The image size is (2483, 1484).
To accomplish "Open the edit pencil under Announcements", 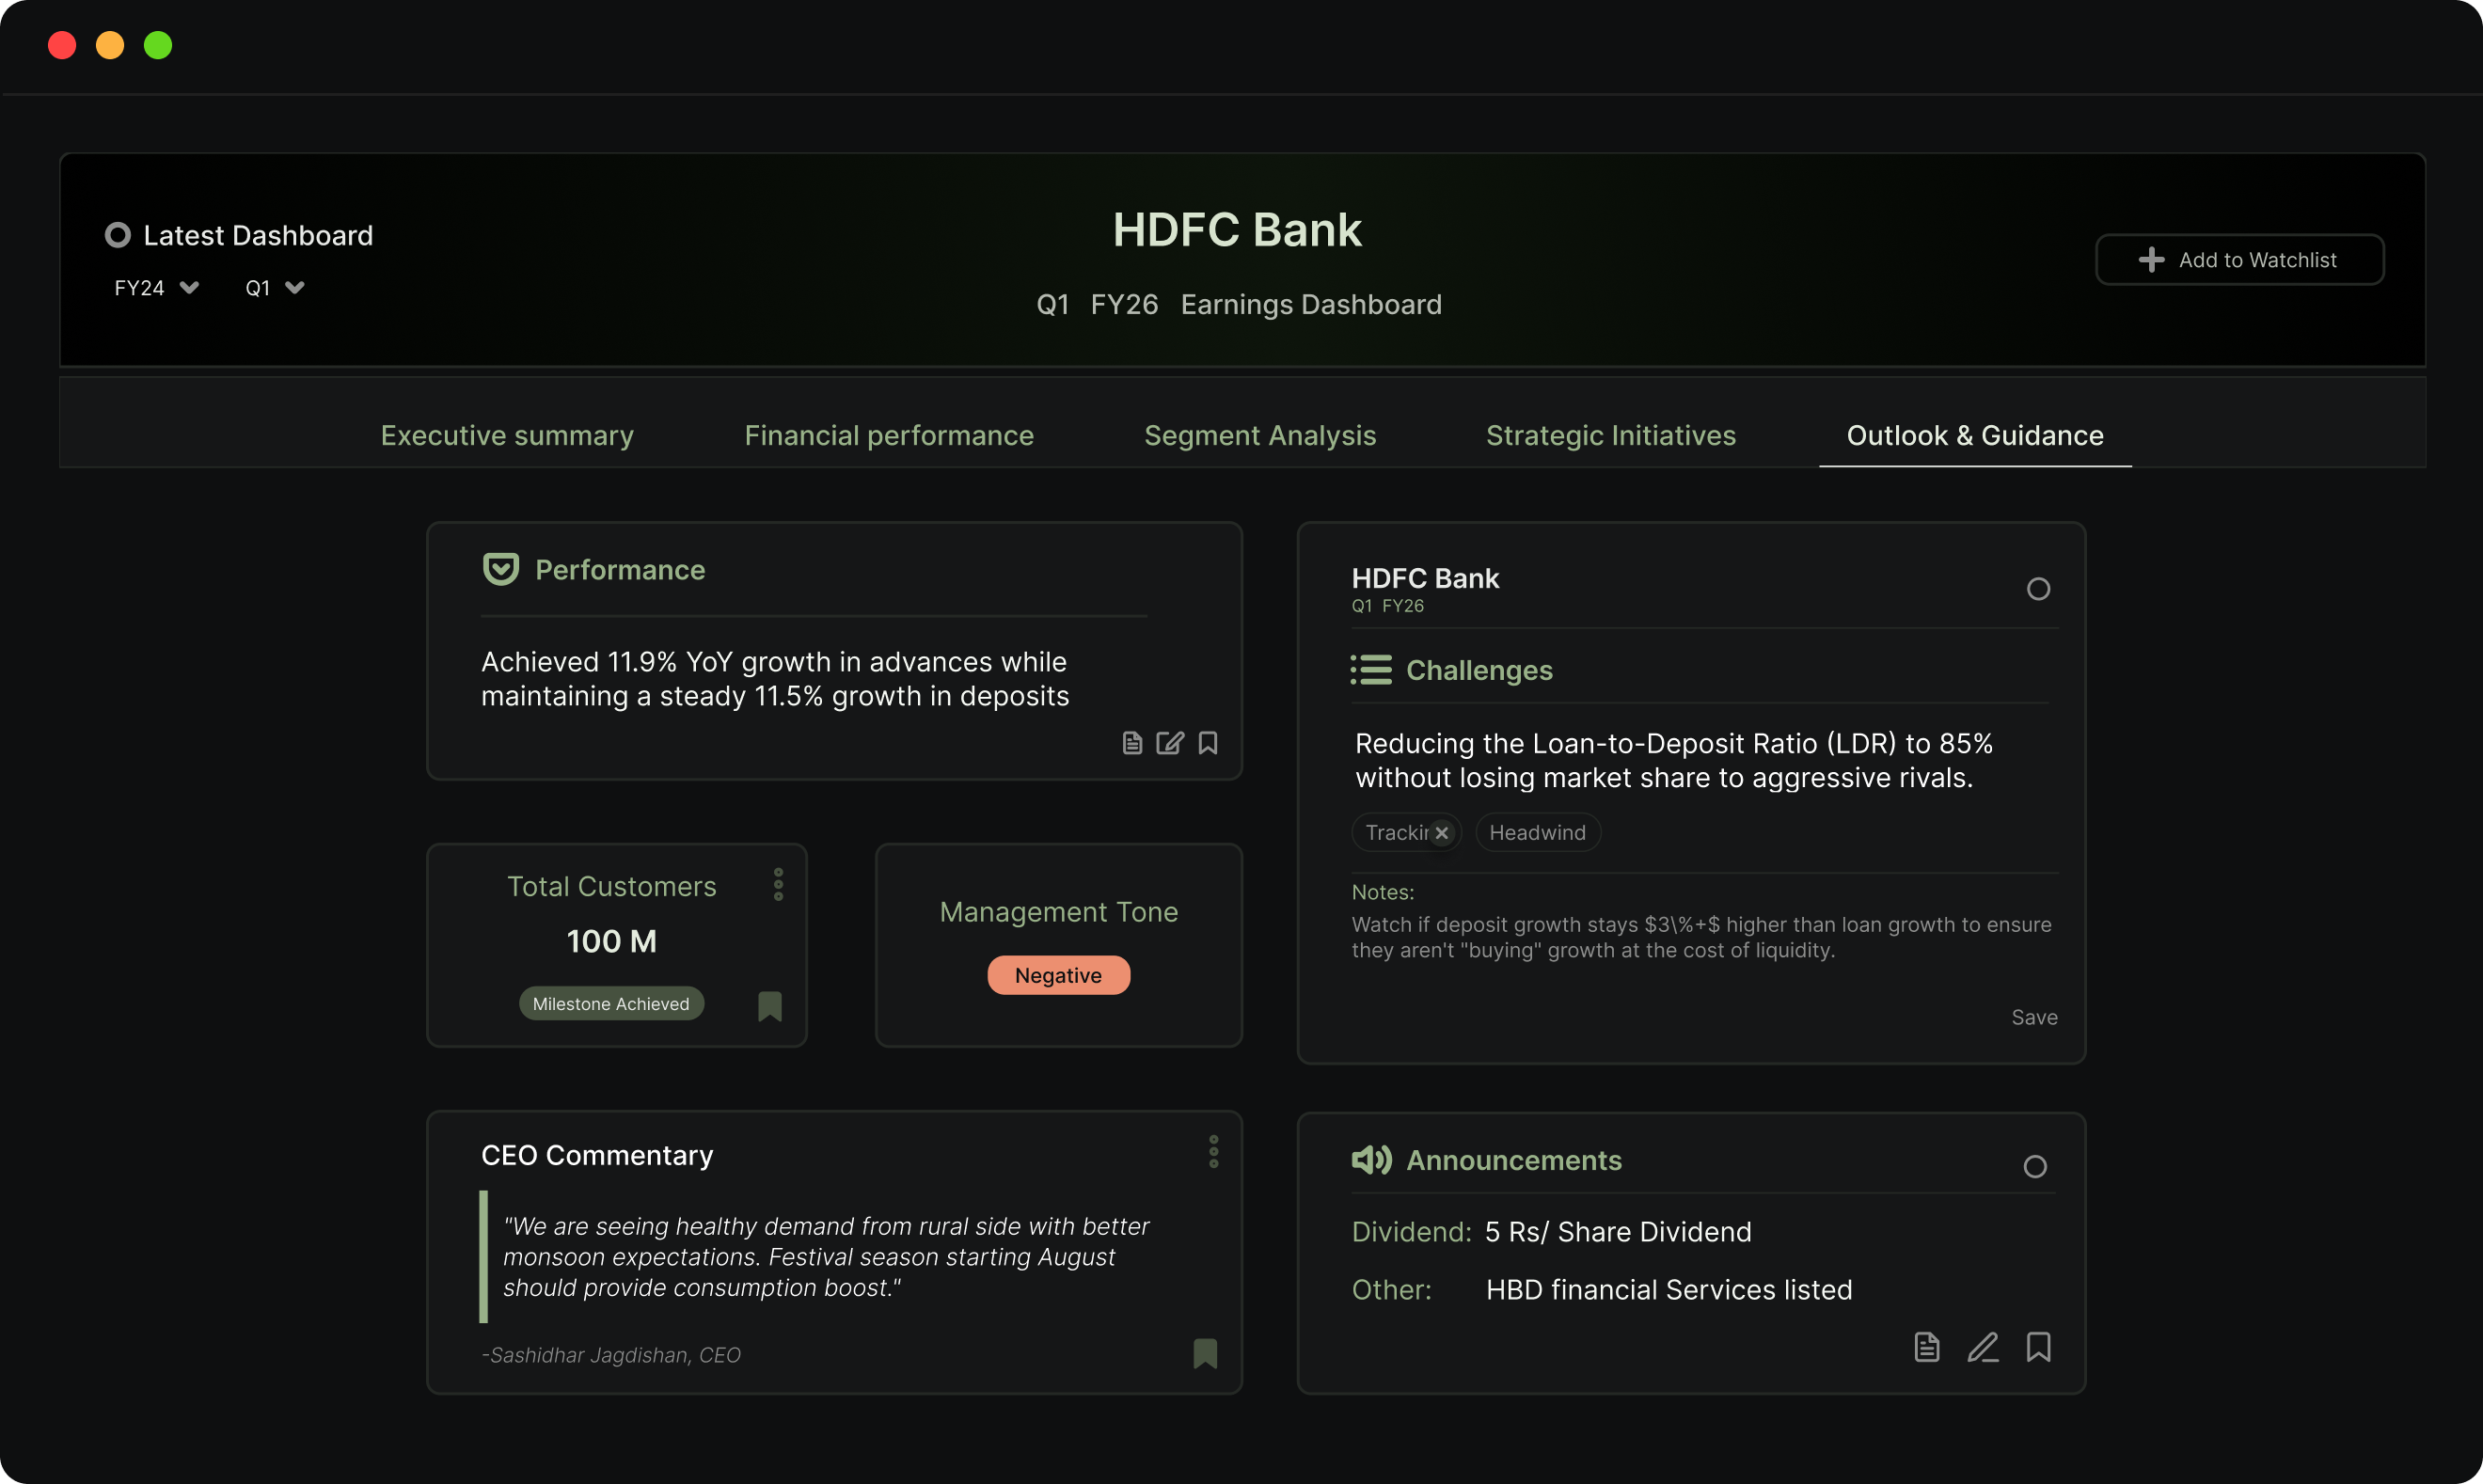I will pyautogui.click(x=1983, y=1348).
